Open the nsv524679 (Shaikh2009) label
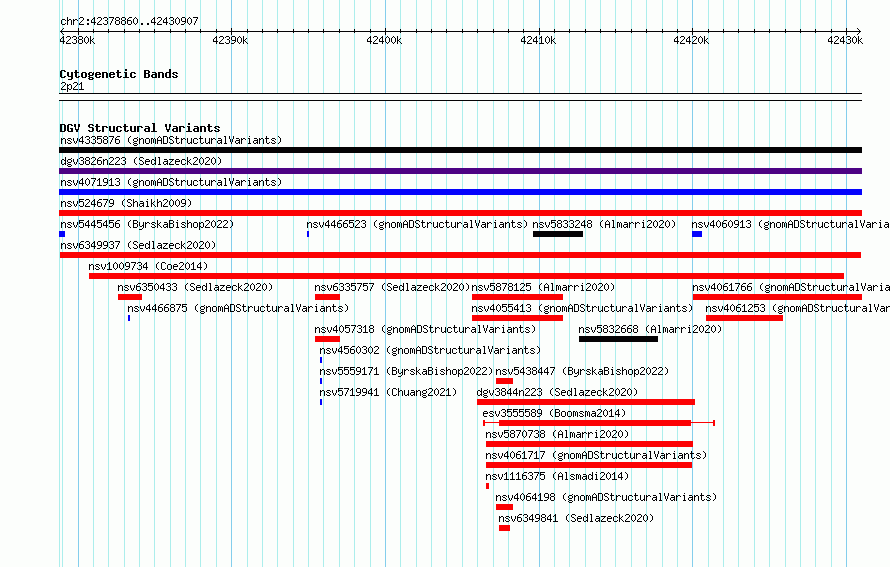The width and height of the screenshot is (890, 567). coord(126,203)
